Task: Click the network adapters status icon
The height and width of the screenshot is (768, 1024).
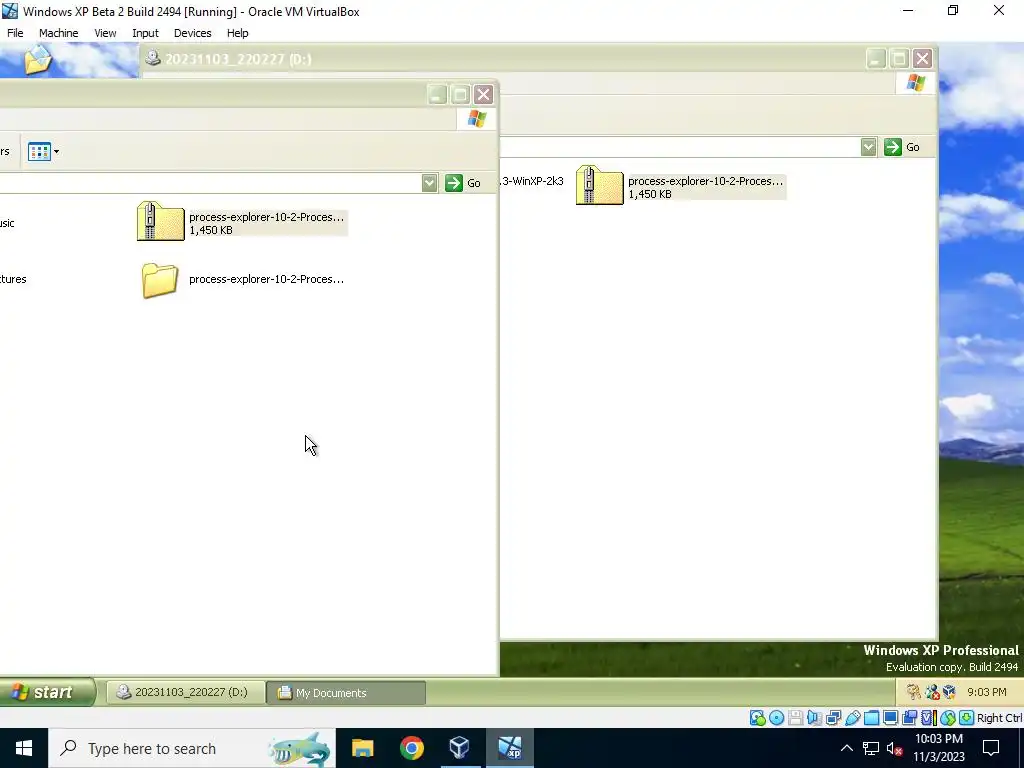Action: (833, 718)
